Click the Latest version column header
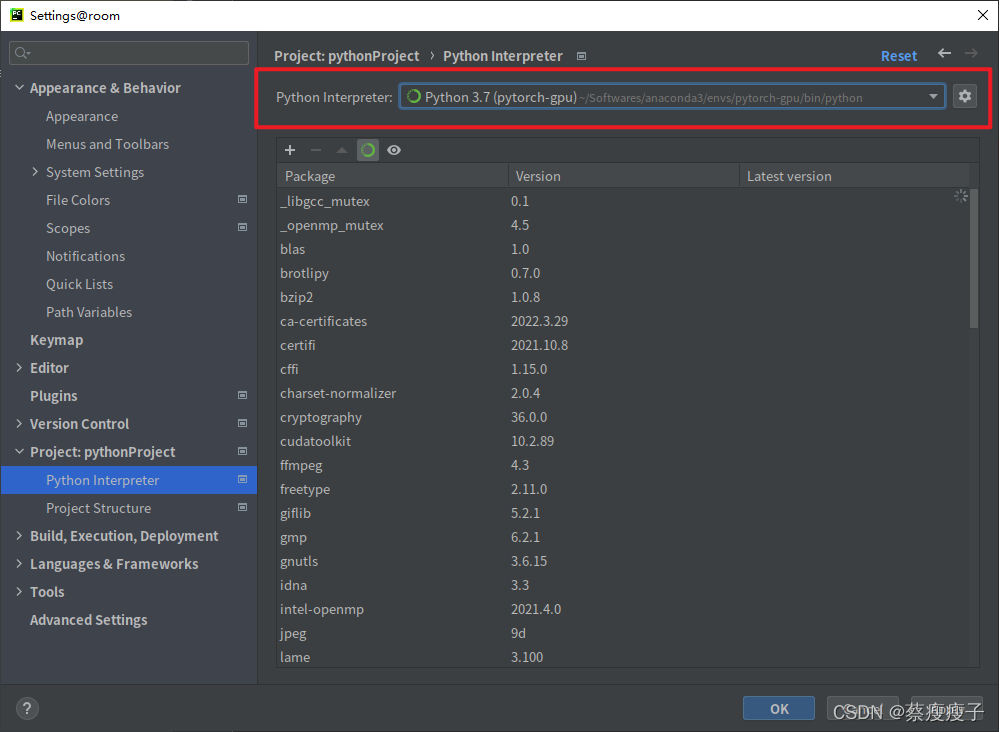1000x732 pixels. [854, 176]
